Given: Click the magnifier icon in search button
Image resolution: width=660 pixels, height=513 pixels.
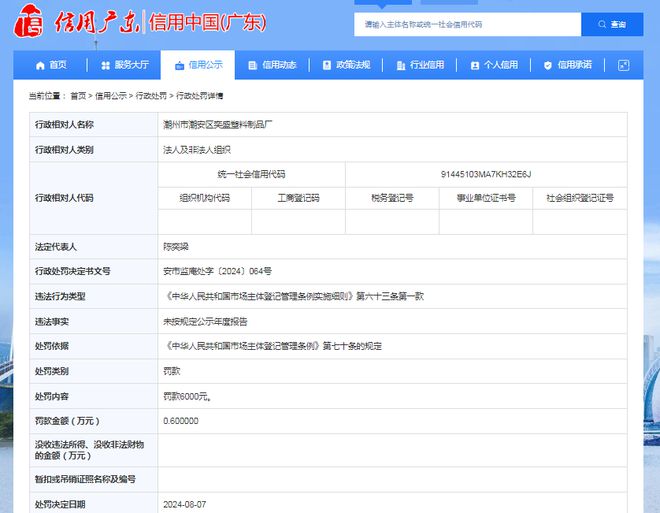Looking at the screenshot, I should tap(602, 24).
